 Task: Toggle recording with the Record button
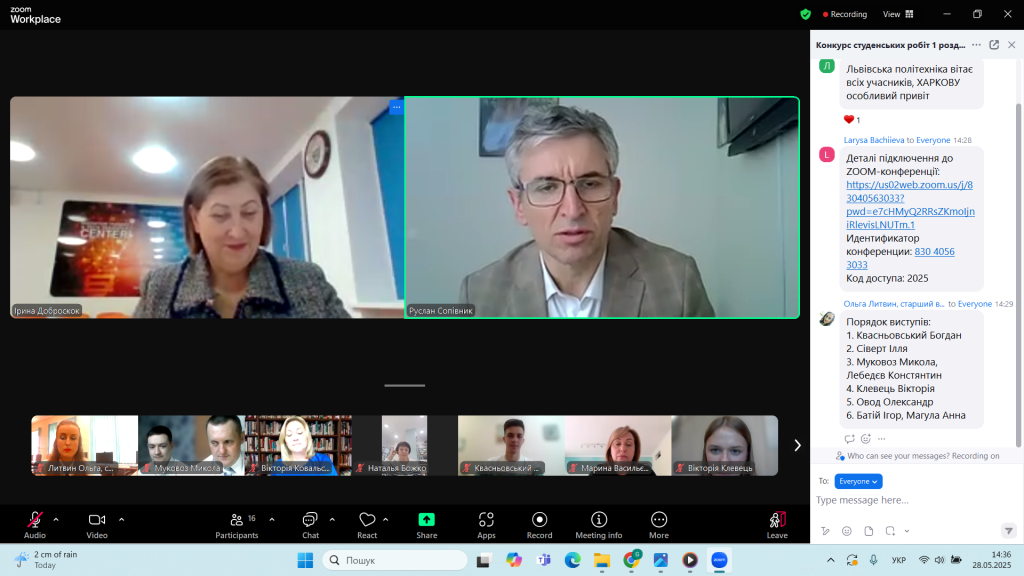click(x=540, y=520)
